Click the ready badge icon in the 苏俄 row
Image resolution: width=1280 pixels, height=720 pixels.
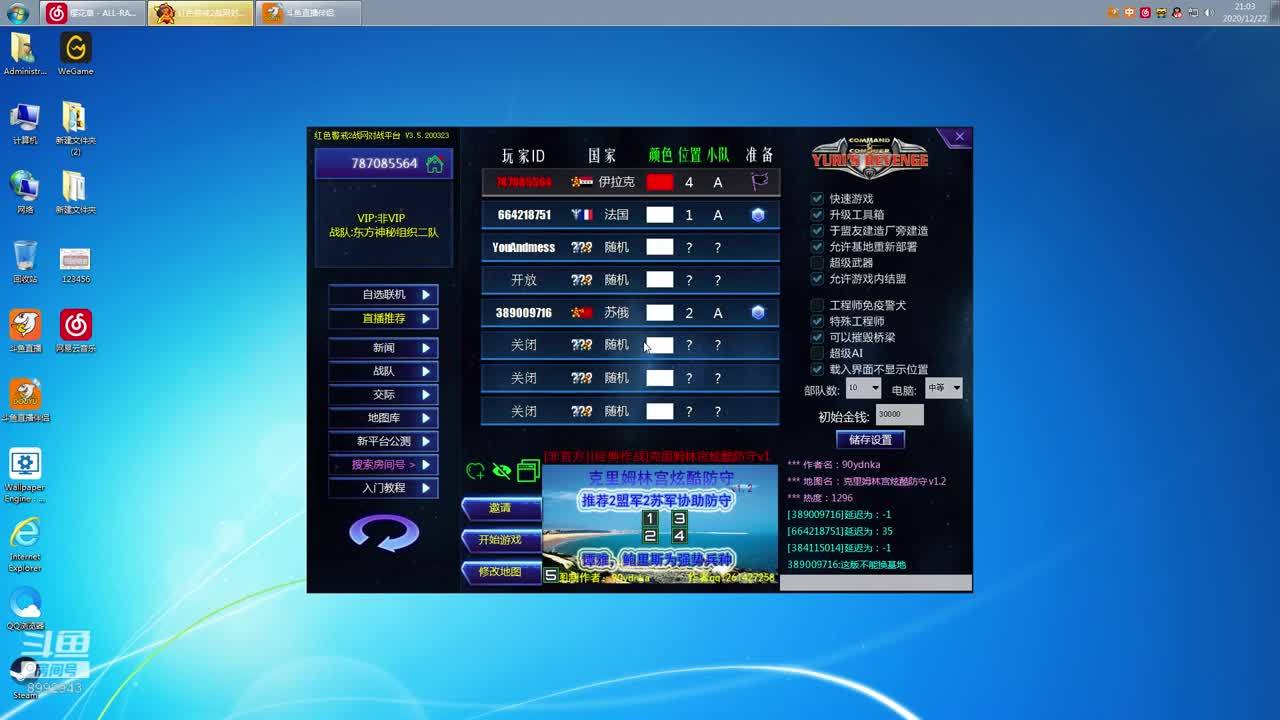coord(758,313)
